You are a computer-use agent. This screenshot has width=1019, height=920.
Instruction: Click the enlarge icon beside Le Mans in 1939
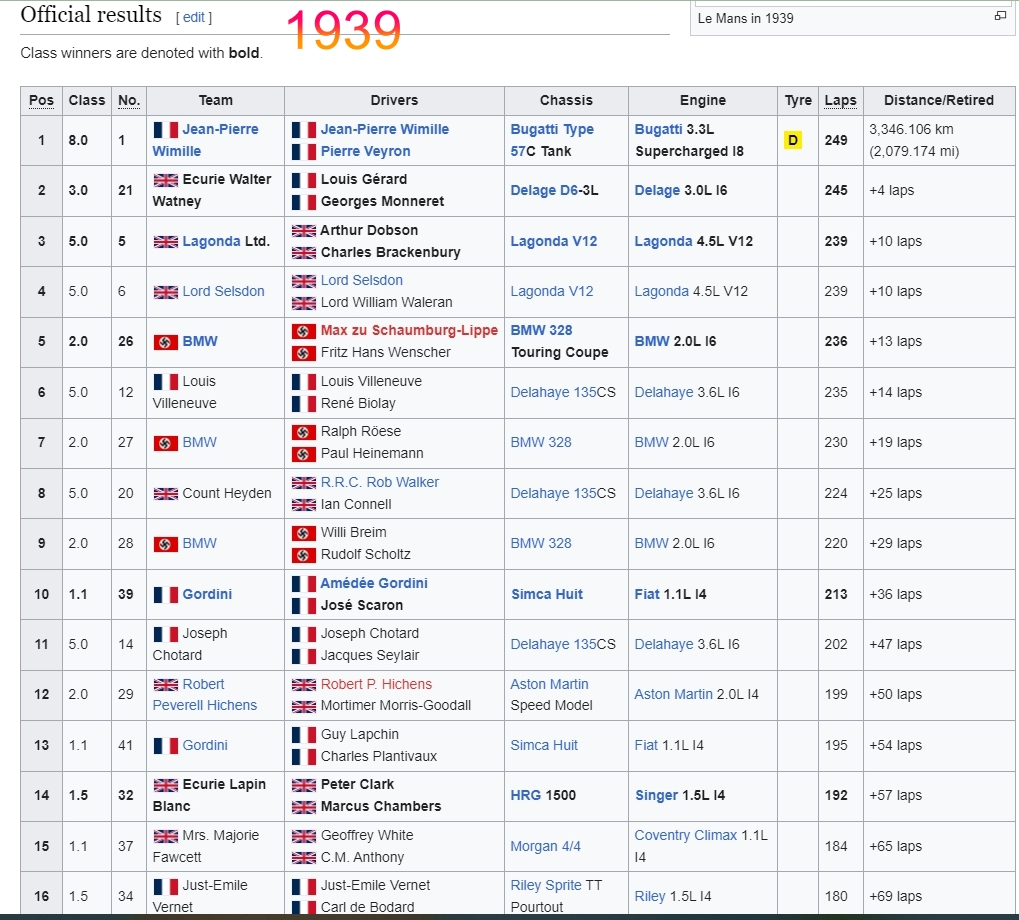click(x=1000, y=16)
